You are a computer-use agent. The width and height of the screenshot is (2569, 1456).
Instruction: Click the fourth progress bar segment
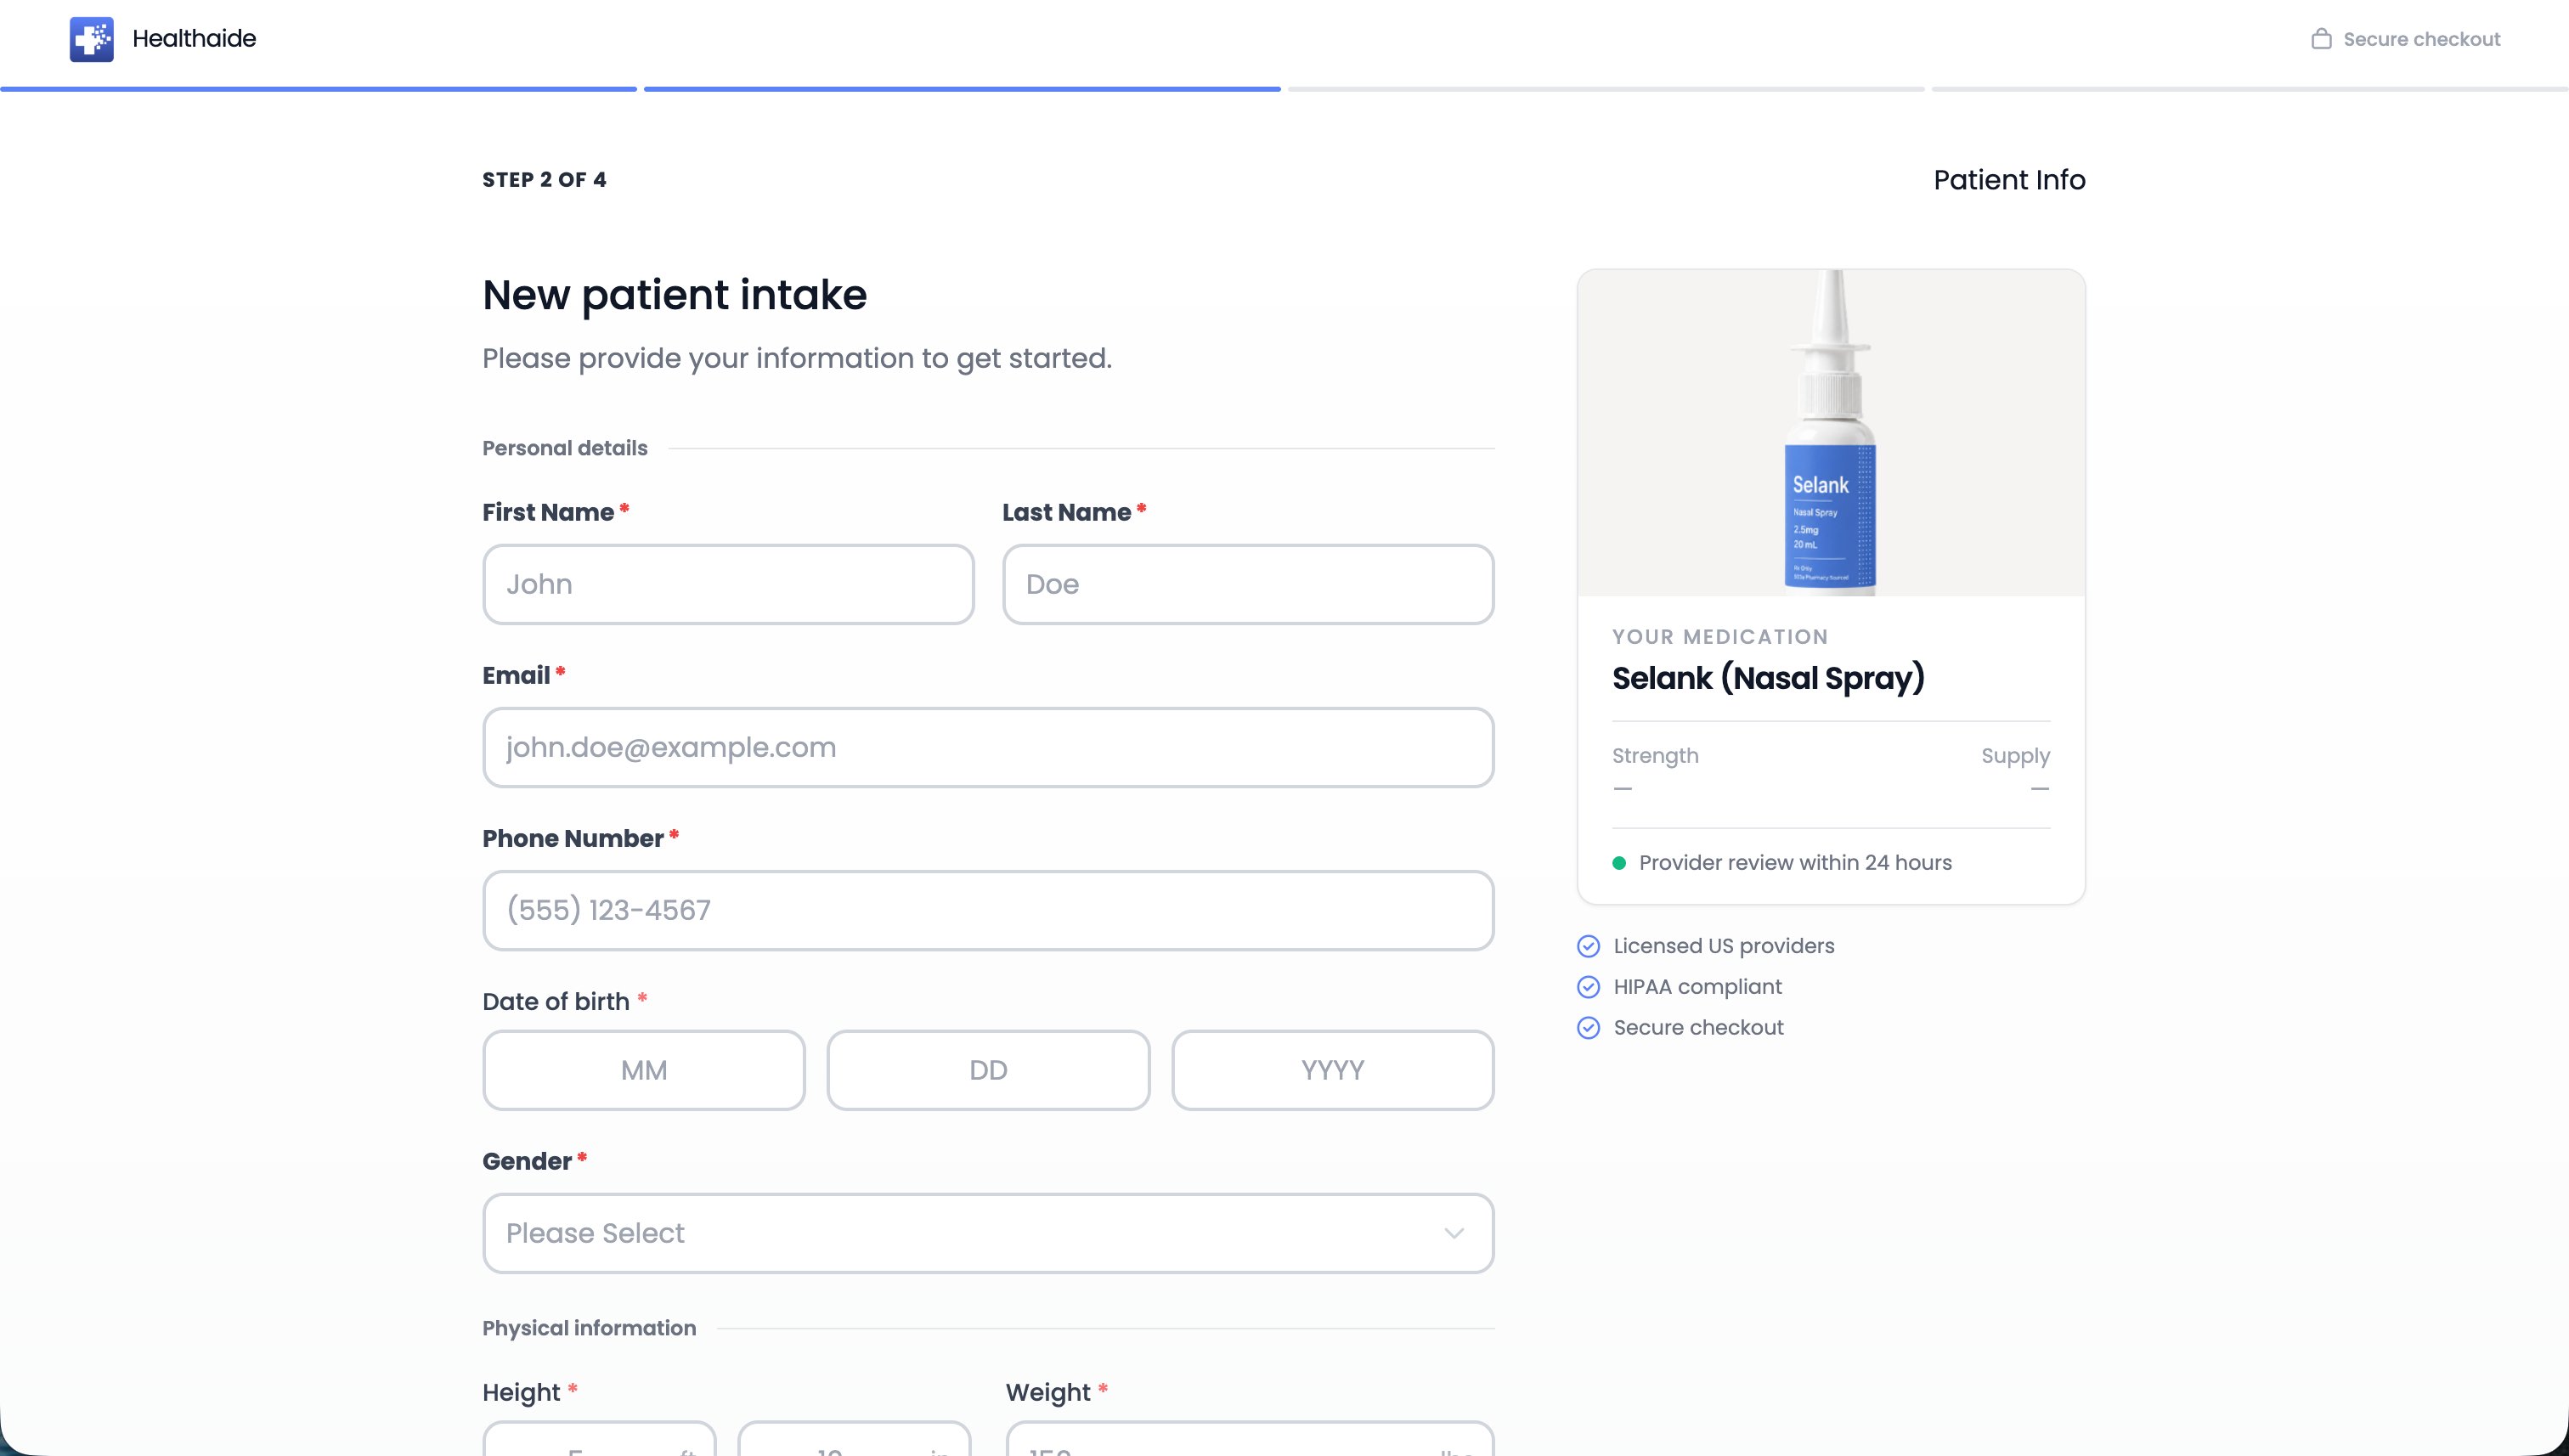pyautogui.click(x=2250, y=89)
